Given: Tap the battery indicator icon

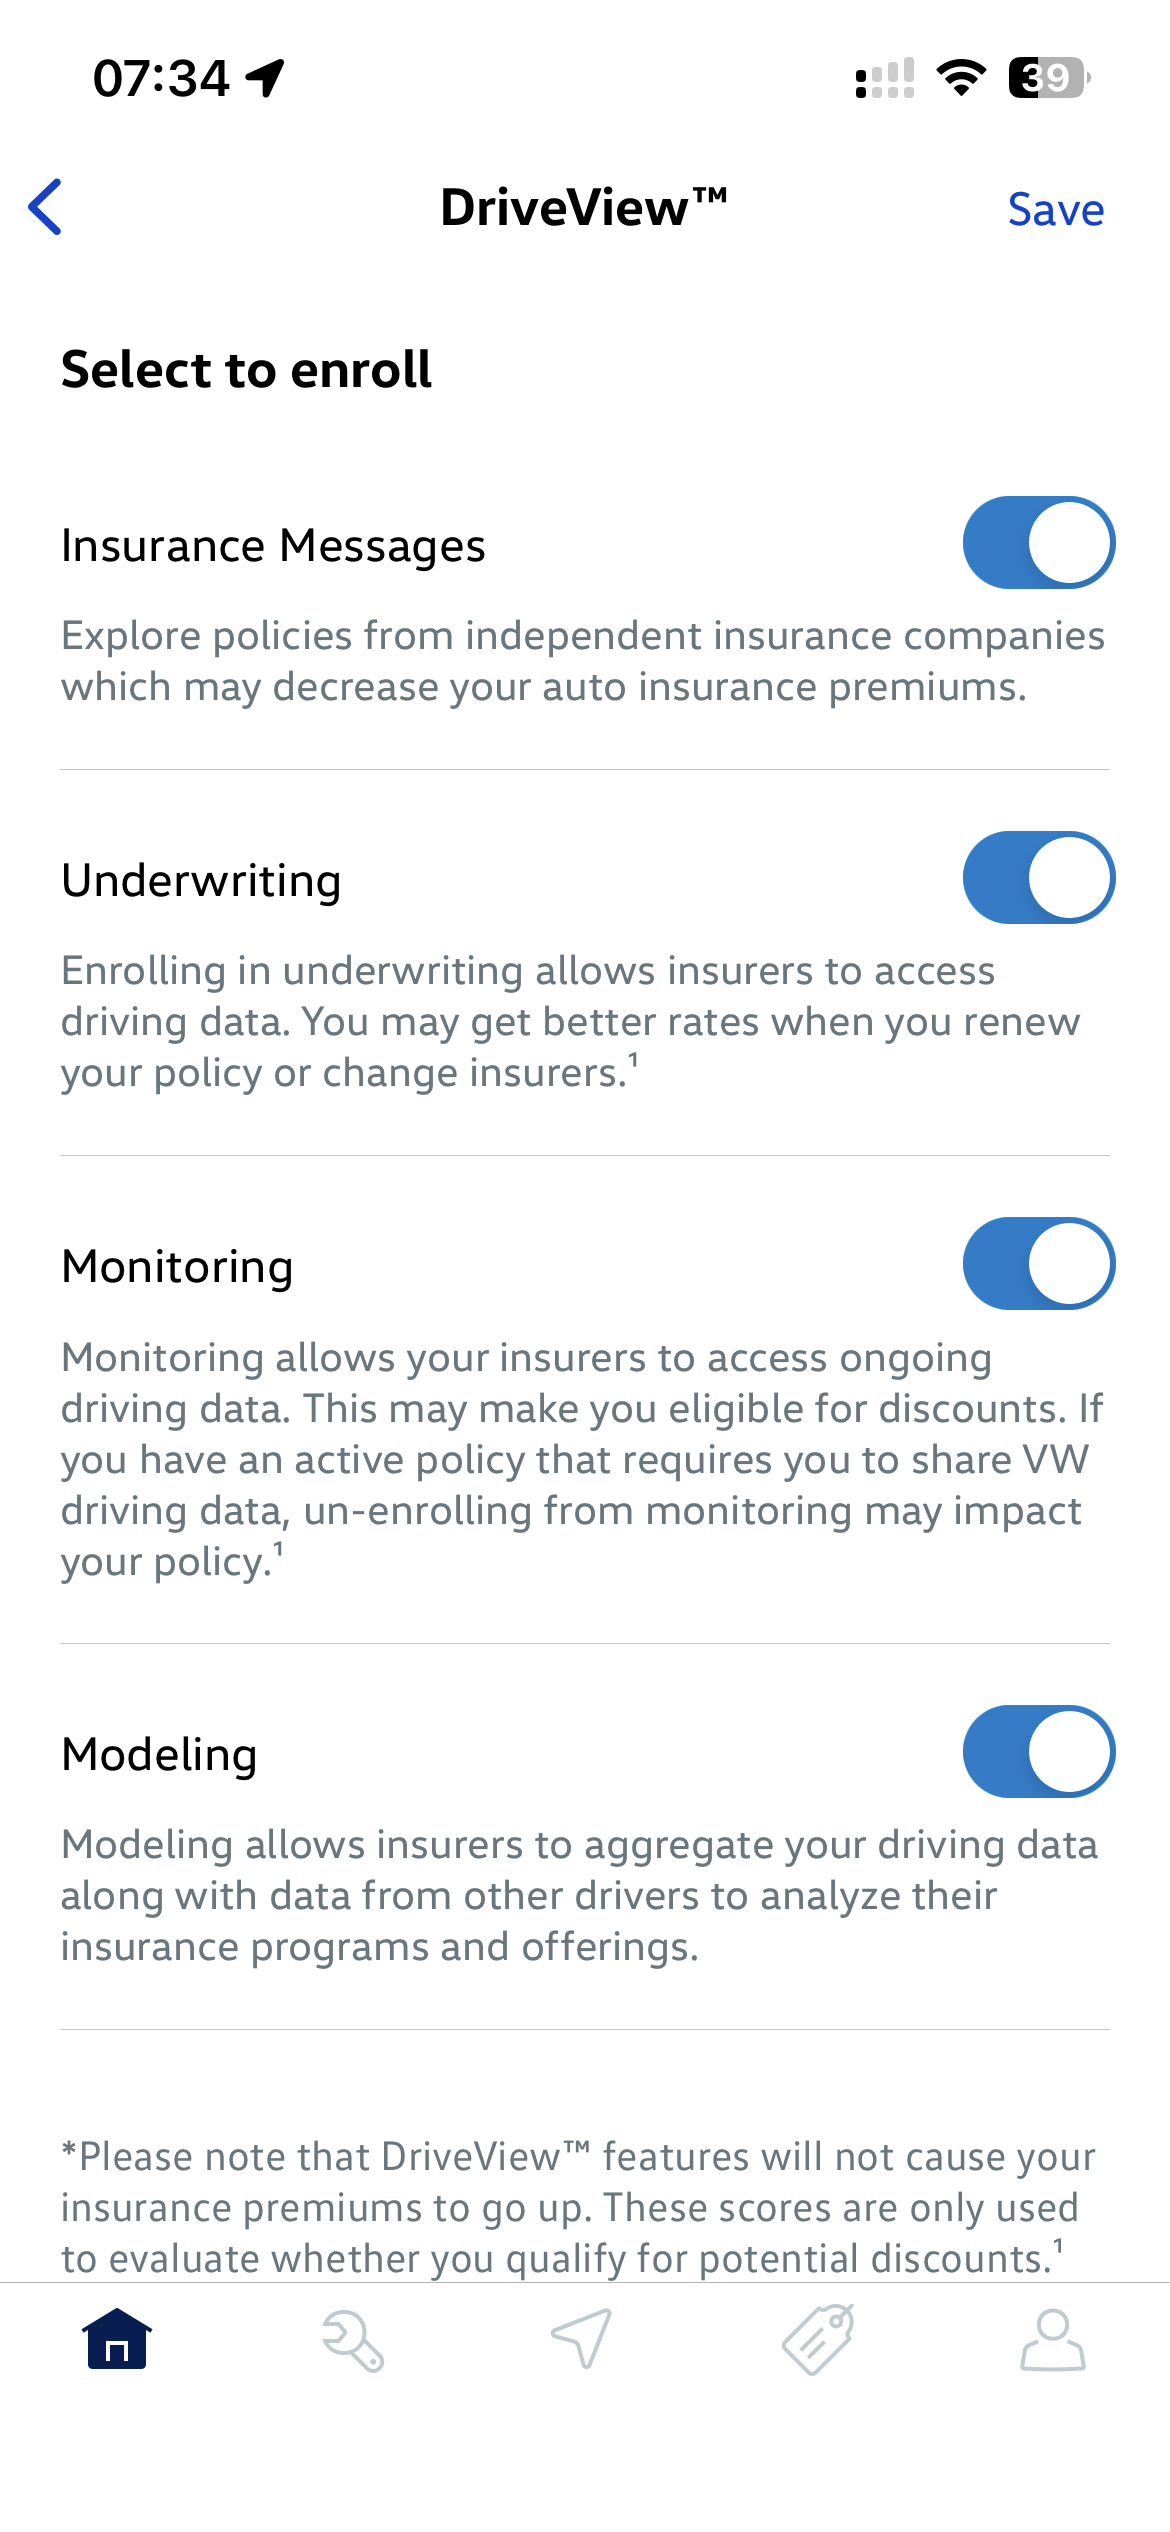Looking at the screenshot, I should pyautogui.click(x=1048, y=78).
